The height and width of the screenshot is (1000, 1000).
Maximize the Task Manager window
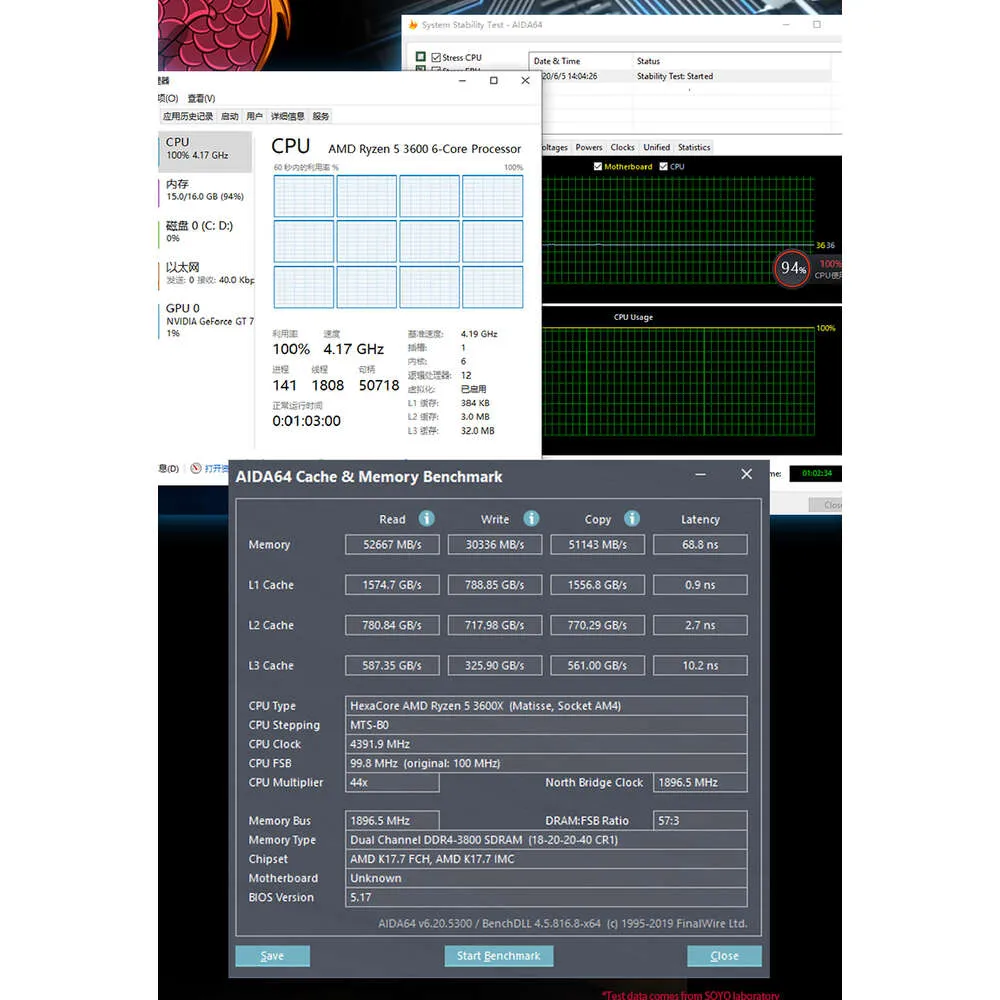[494, 80]
